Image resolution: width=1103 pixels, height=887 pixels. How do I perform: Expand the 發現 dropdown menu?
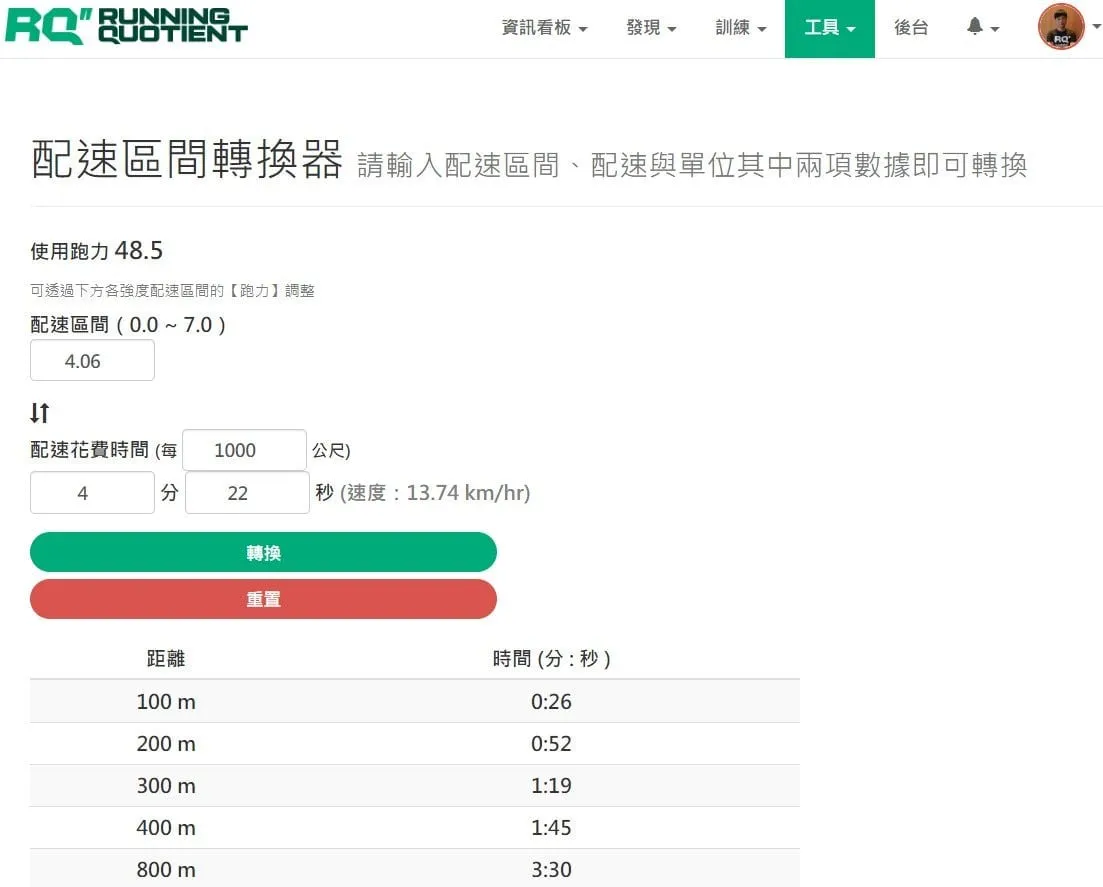tap(651, 28)
